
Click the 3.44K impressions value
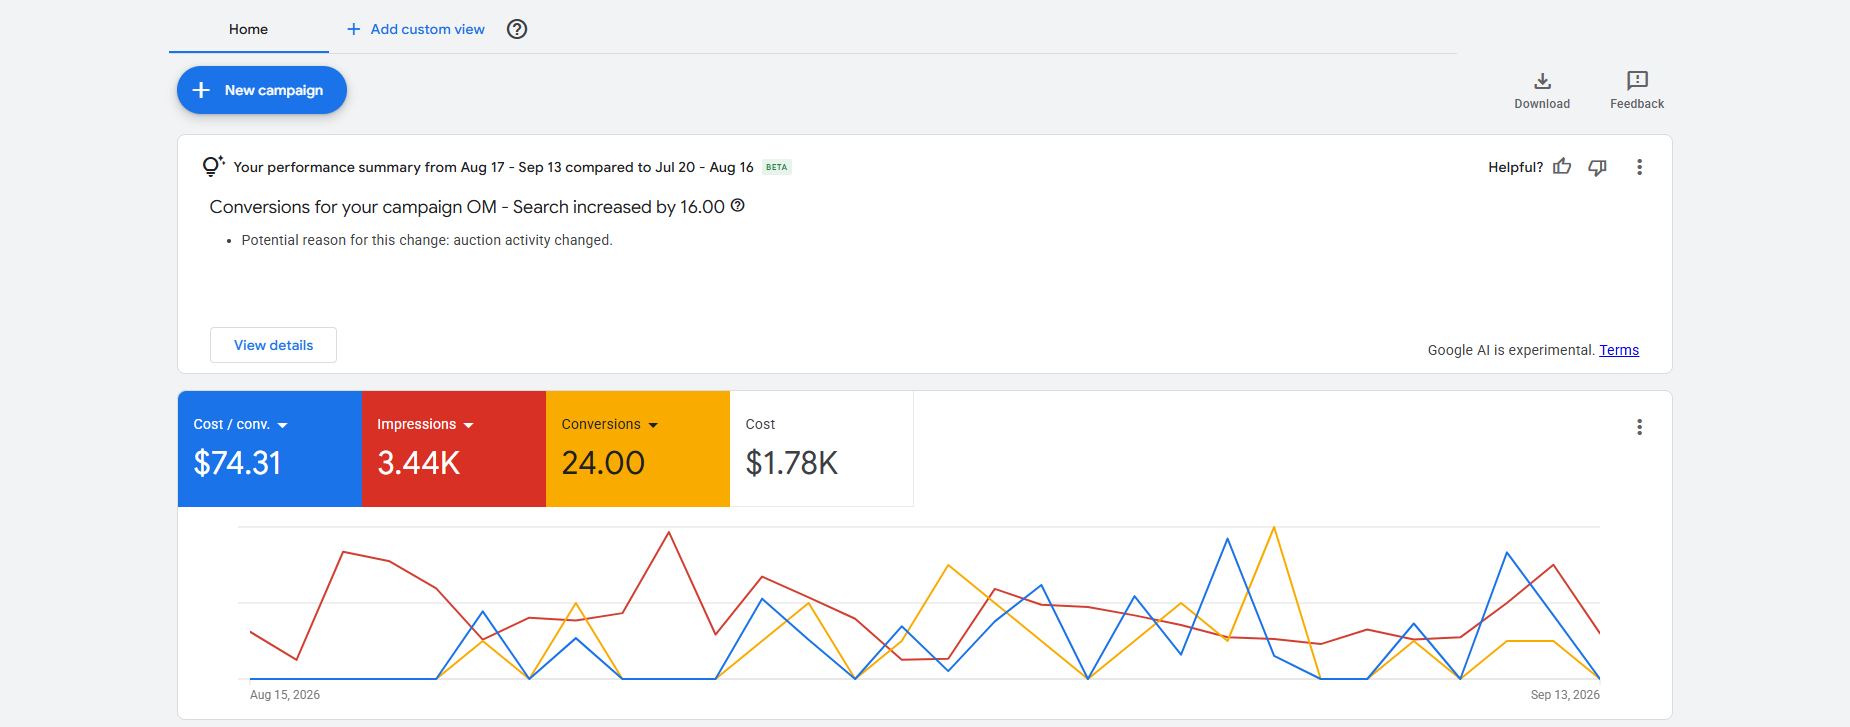pos(418,463)
